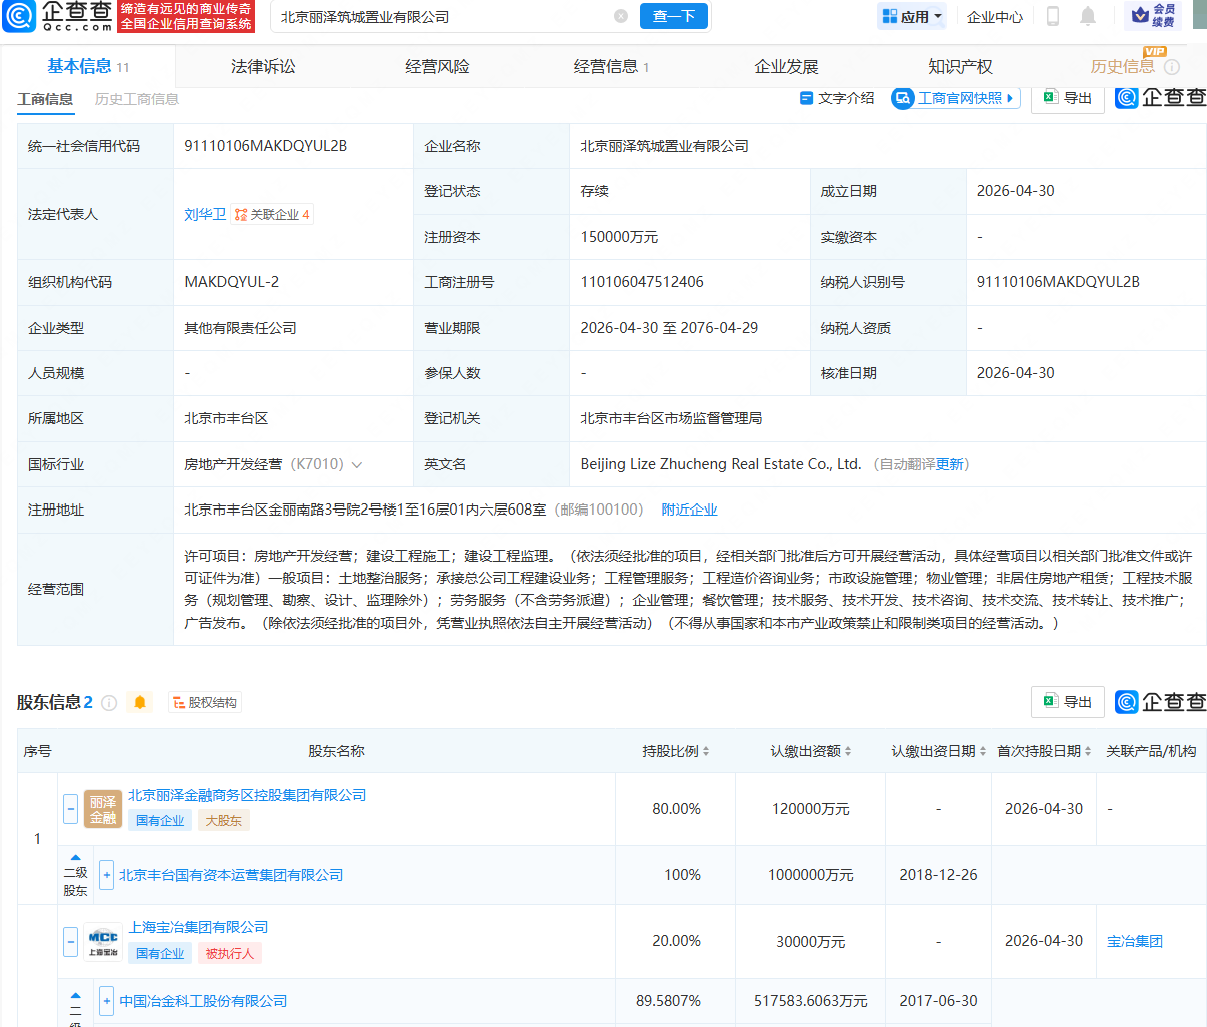
Task: Open 北京丰台国有资本运营集团有限公司 link
Action: point(231,875)
